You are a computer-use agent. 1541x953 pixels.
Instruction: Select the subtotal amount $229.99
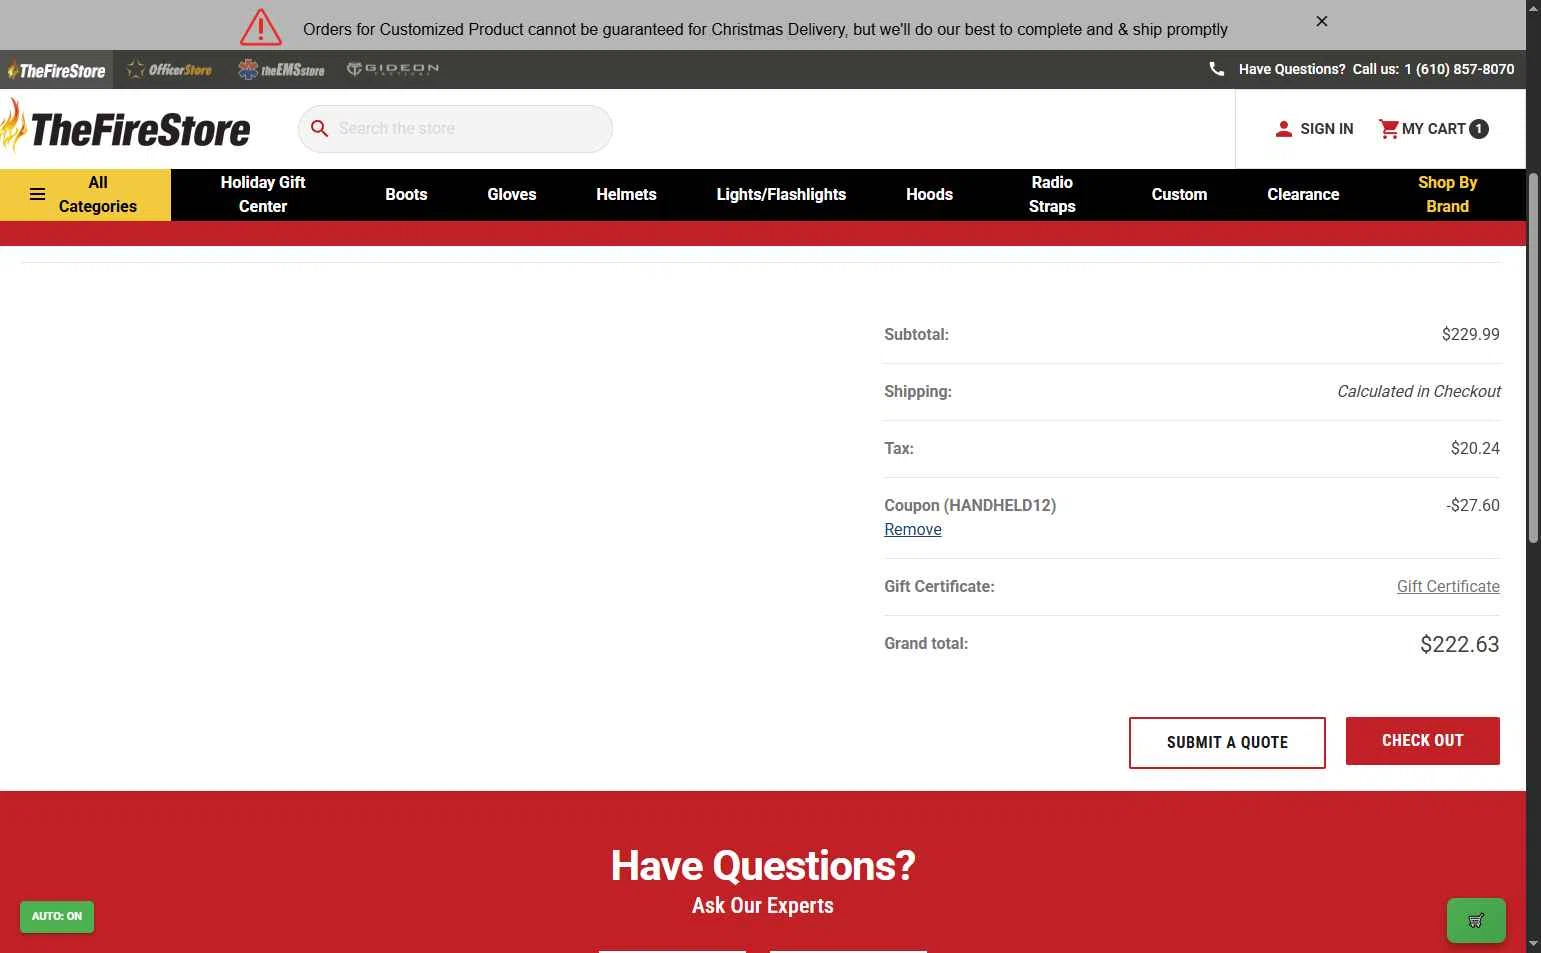pos(1470,335)
